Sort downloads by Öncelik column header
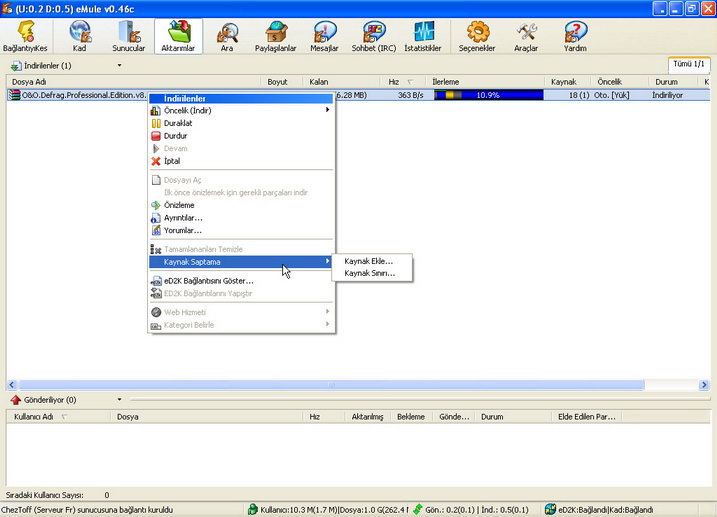 pyautogui.click(x=620, y=82)
